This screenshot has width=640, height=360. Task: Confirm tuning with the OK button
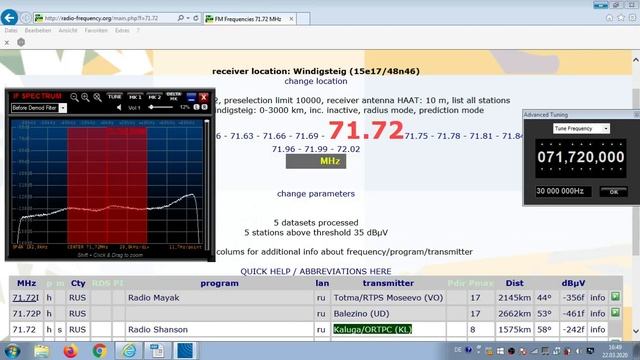click(x=613, y=191)
